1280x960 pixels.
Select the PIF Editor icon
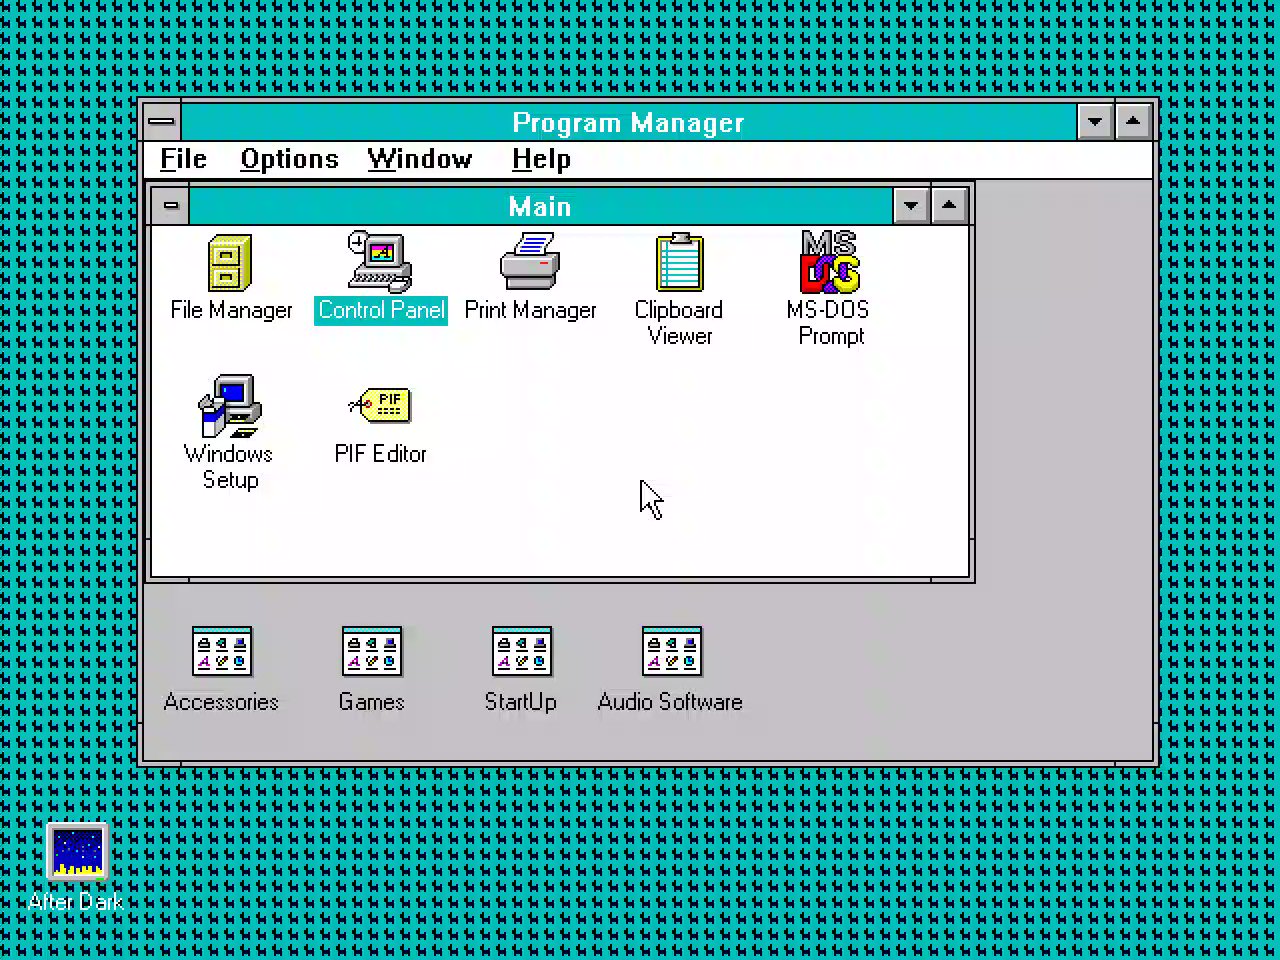coord(380,405)
